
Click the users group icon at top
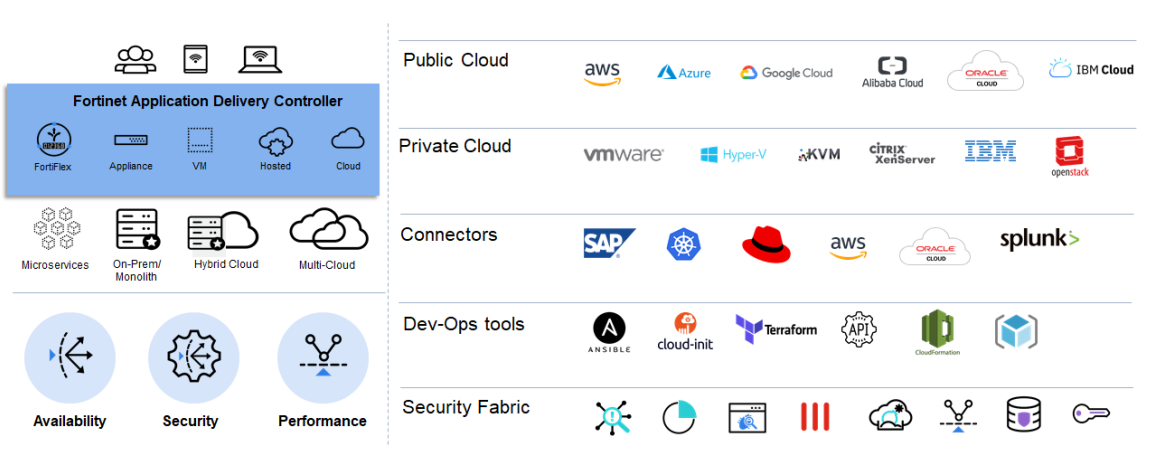(x=136, y=60)
